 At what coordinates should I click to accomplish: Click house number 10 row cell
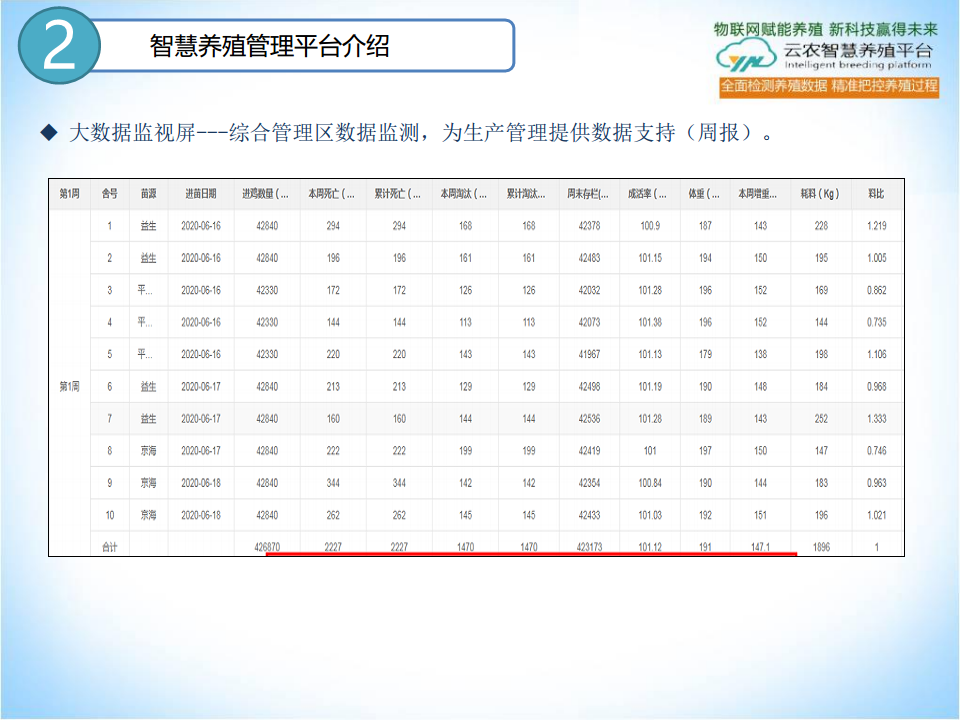coord(110,515)
